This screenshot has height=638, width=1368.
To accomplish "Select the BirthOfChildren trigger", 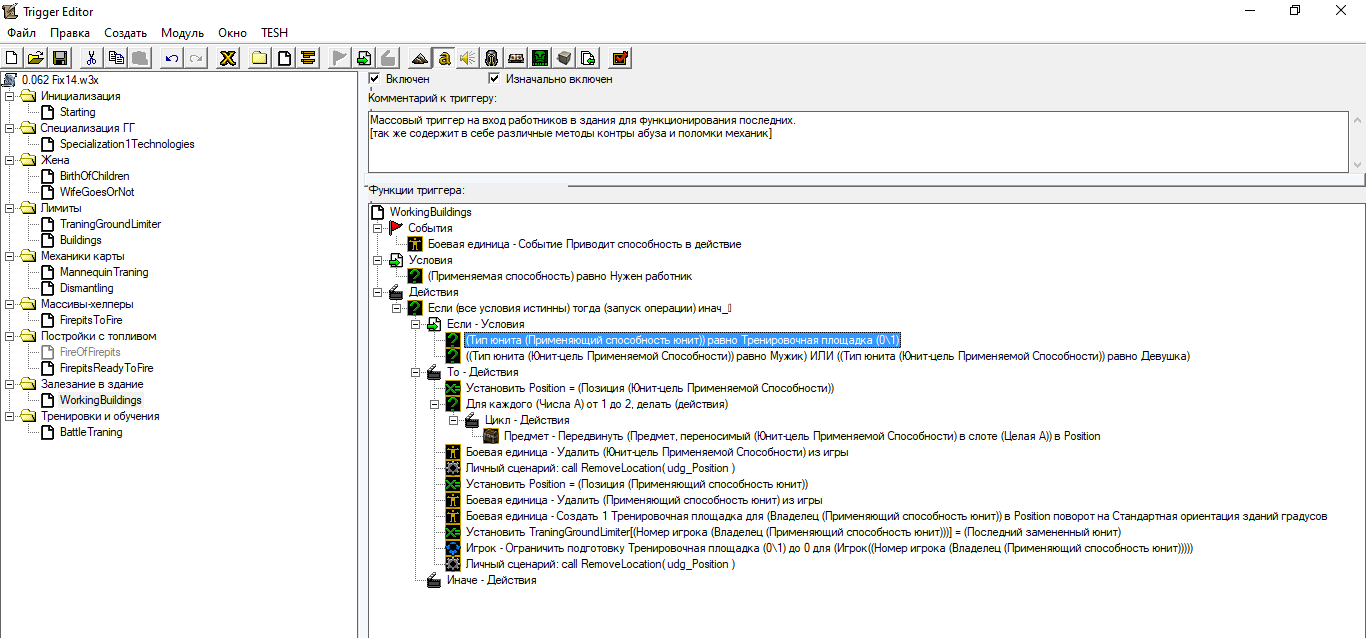I will tap(95, 176).
